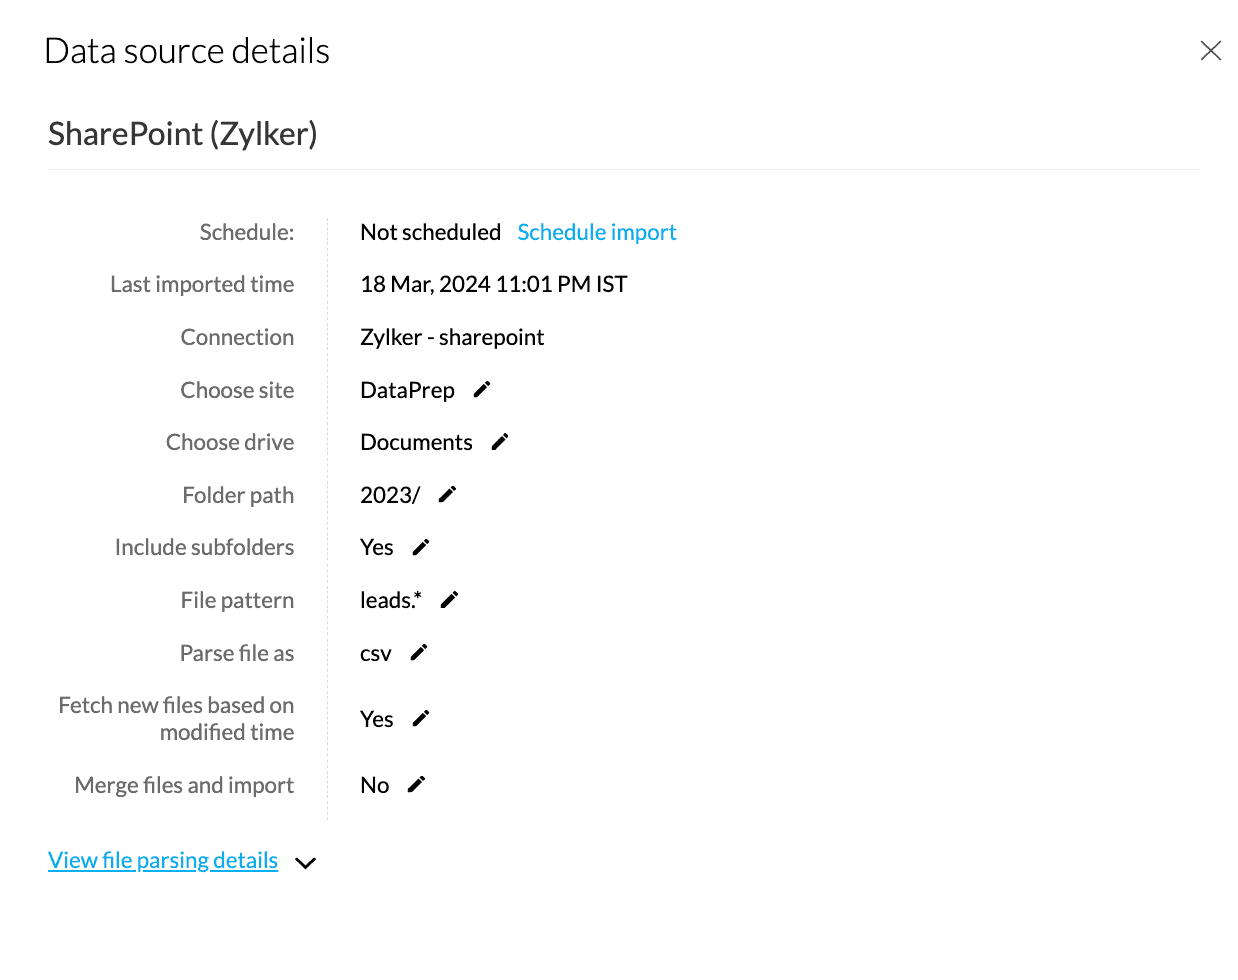The image size is (1238, 980).
Task: Edit the Folder path 2023/ value
Action: click(447, 494)
